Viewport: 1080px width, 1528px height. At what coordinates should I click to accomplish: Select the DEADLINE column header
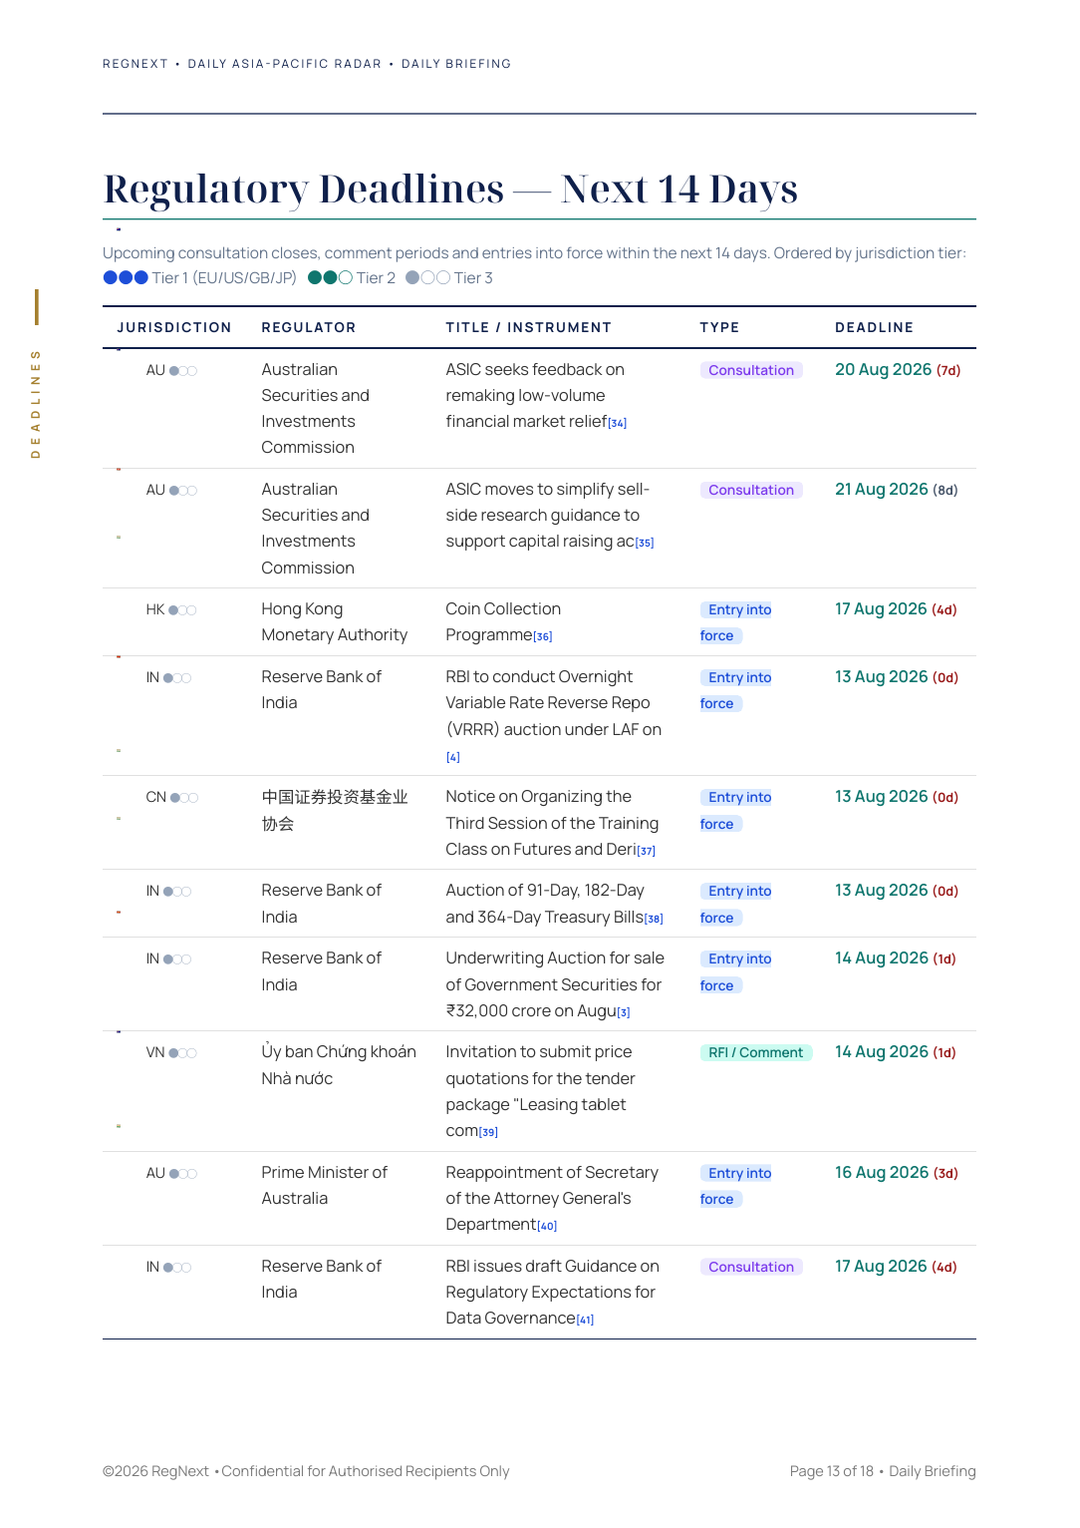(x=875, y=328)
